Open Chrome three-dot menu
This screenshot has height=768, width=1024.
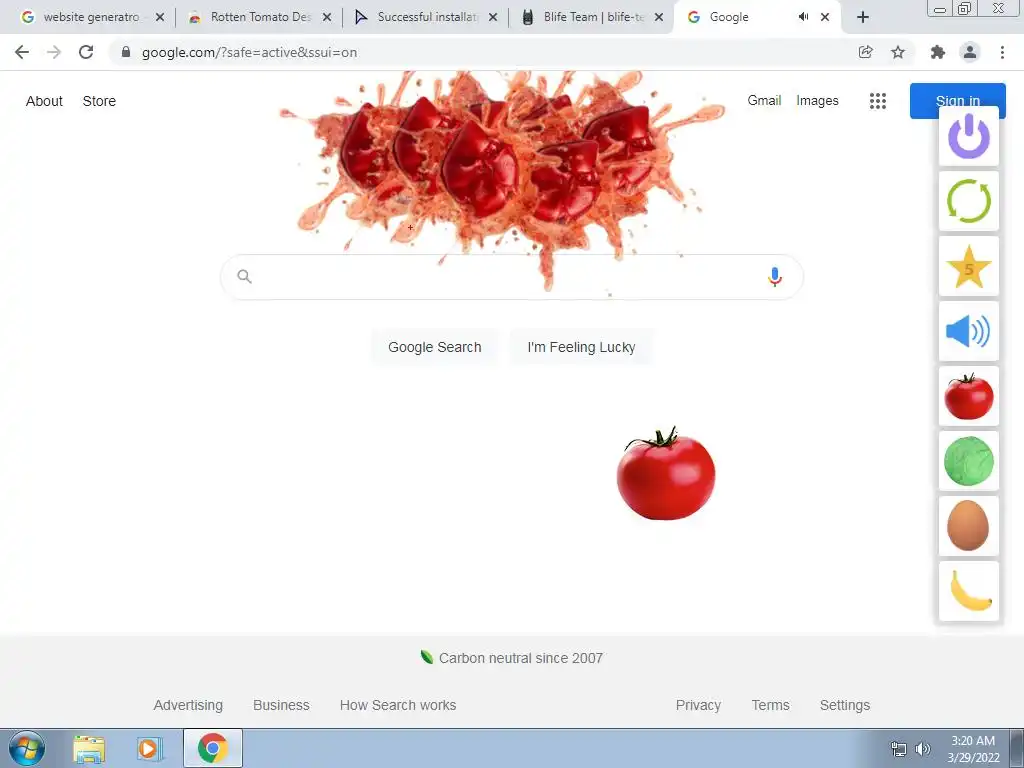pos(1002,52)
